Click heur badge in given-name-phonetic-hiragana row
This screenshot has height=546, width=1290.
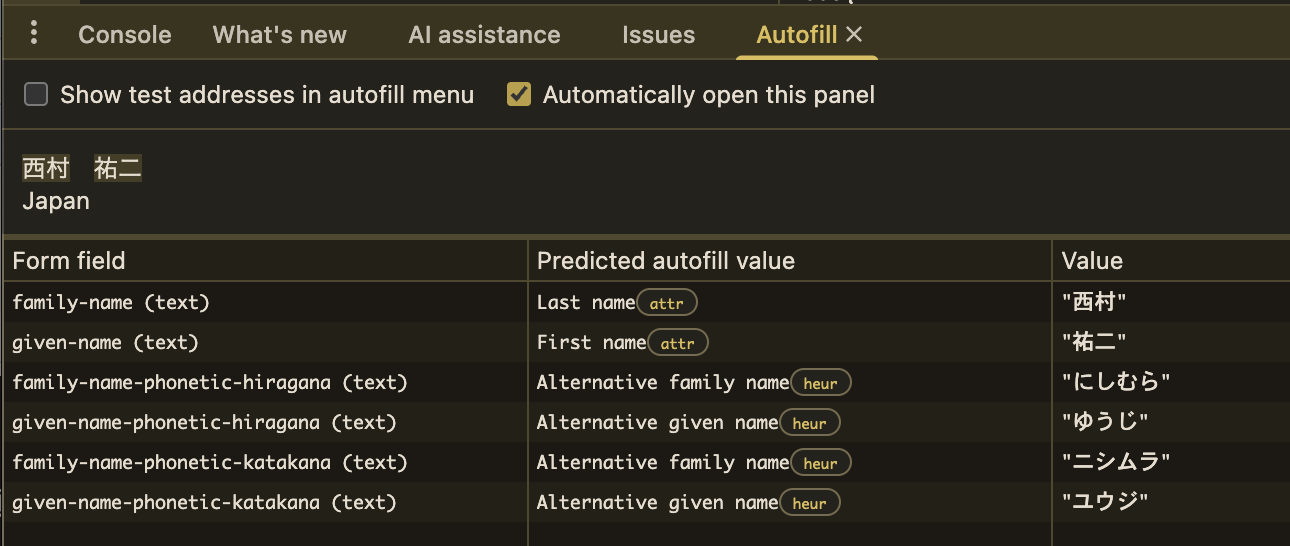click(x=810, y=423)
